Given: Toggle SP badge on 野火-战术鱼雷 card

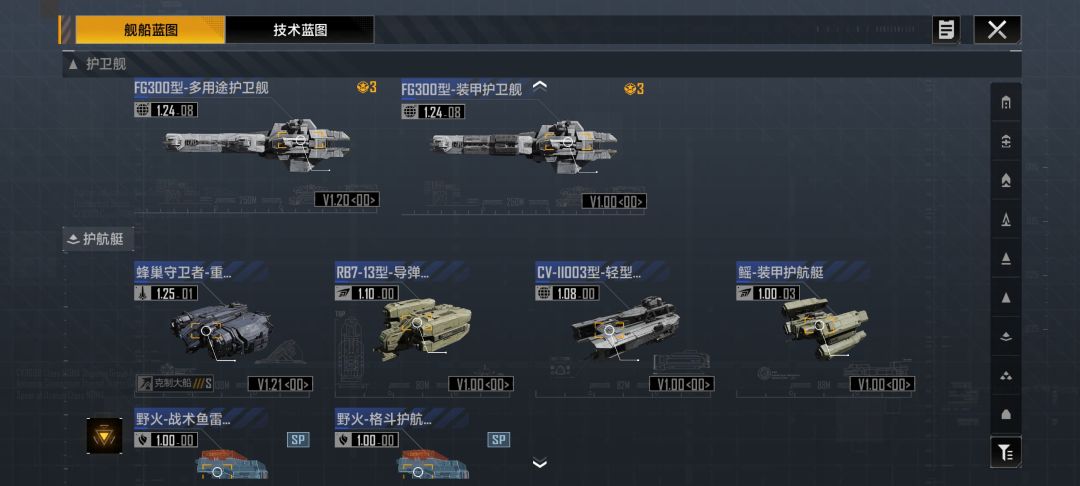Looking at the screenshot, I should [298, 440].
